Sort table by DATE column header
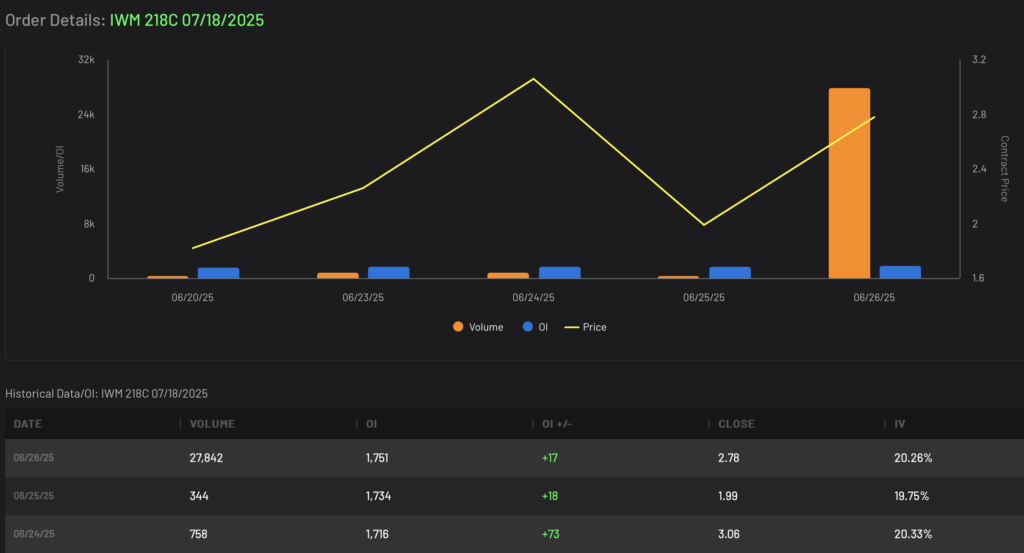This screenshot has width=1024, height=553. (x=27, y=424)
